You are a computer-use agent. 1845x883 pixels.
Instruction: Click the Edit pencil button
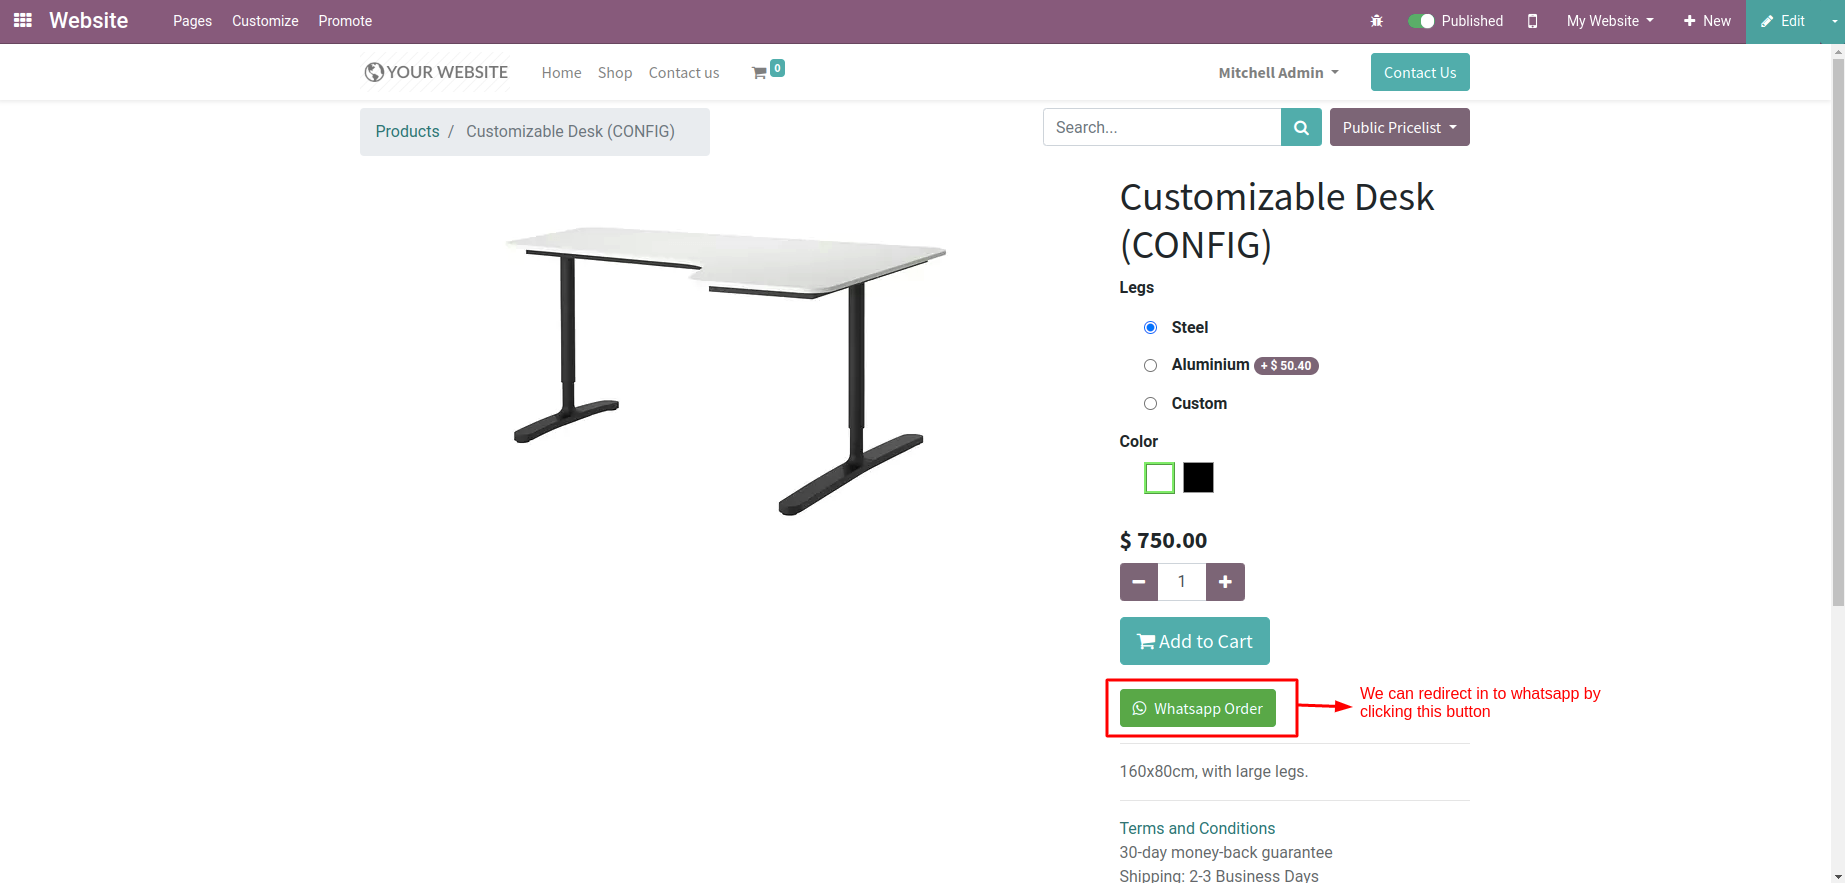pos(1783,21)
